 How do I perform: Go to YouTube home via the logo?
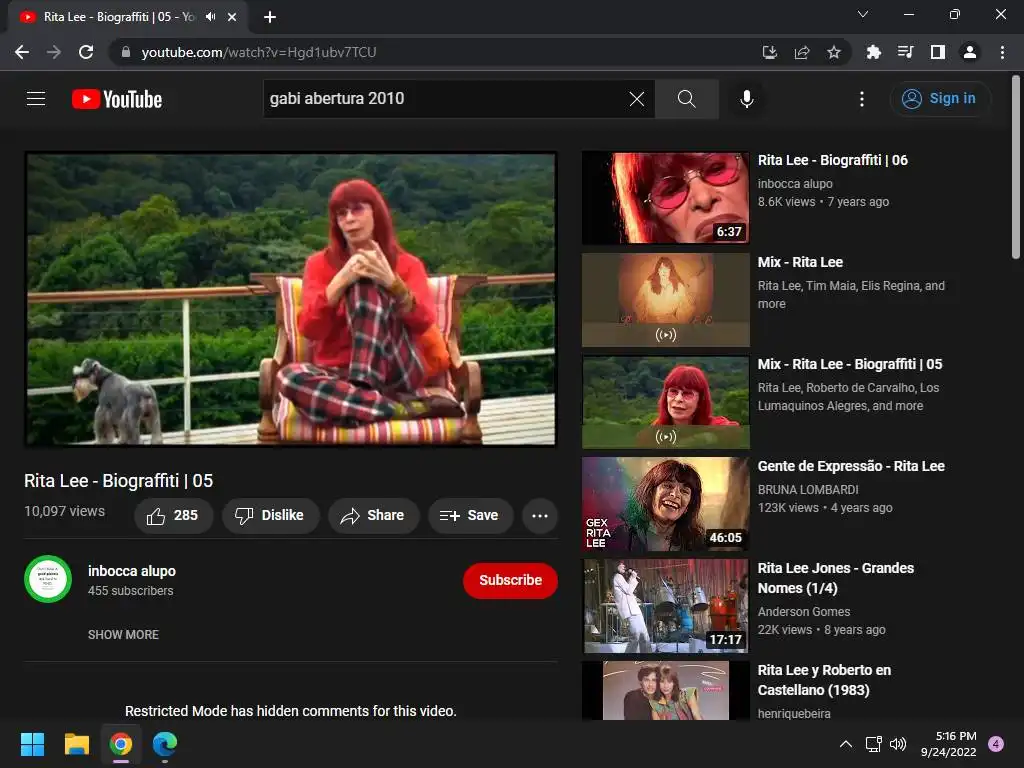[117, 99]
